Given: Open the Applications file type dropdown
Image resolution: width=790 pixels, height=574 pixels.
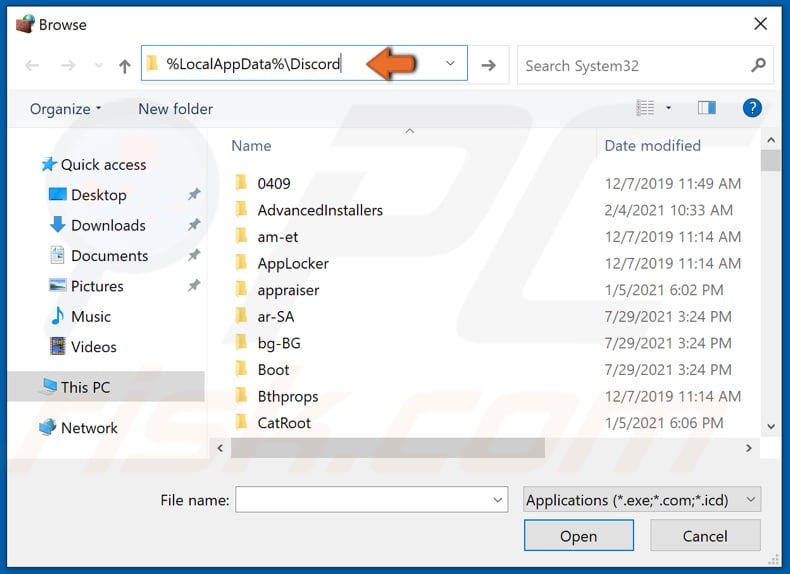Looking at the screenshot, I should [x=641, y=500].
